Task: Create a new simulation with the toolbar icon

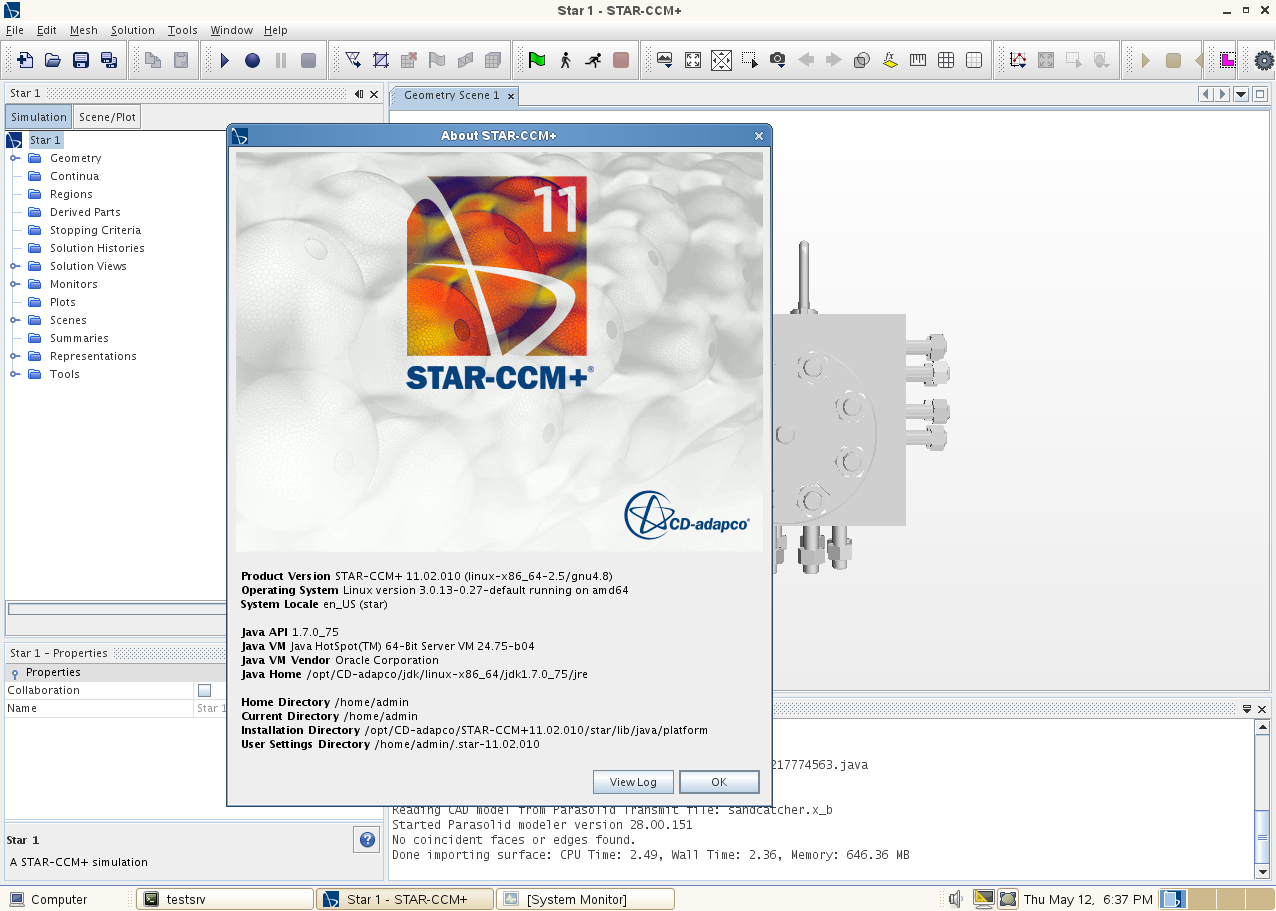Action: 25,60
